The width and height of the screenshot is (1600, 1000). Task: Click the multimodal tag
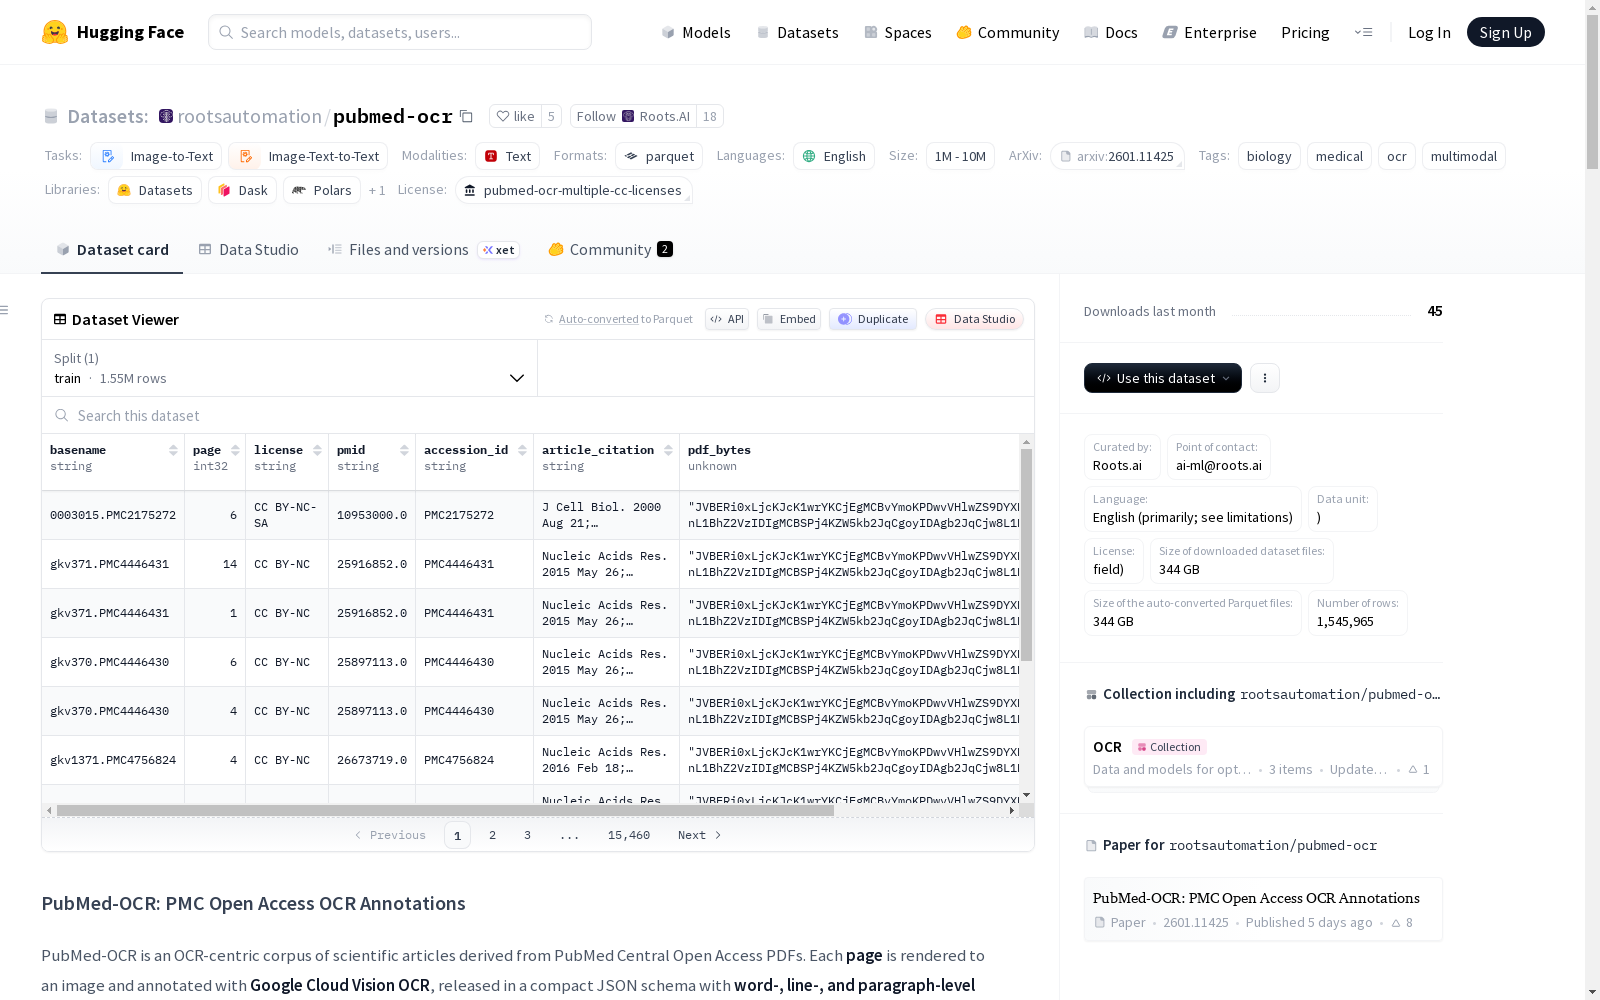(1464, 156)
